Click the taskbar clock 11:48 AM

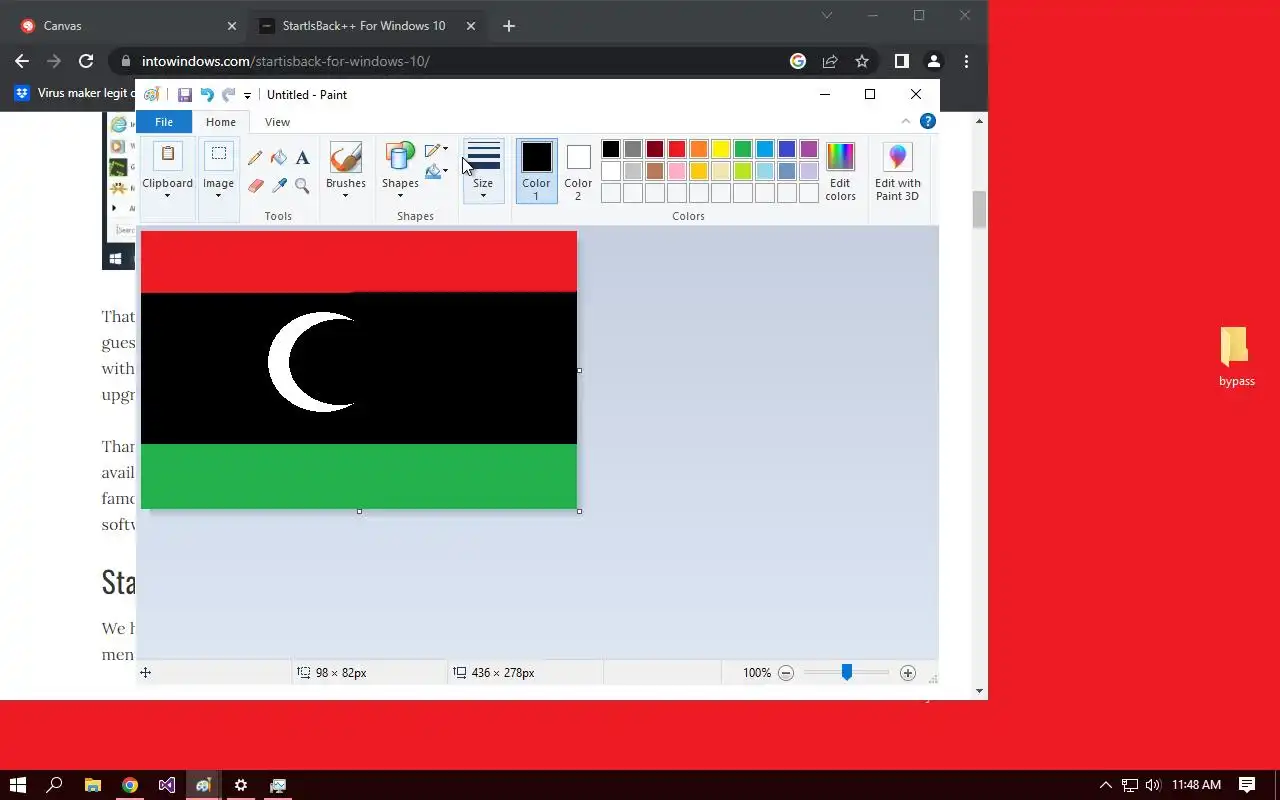(1197, 785)
